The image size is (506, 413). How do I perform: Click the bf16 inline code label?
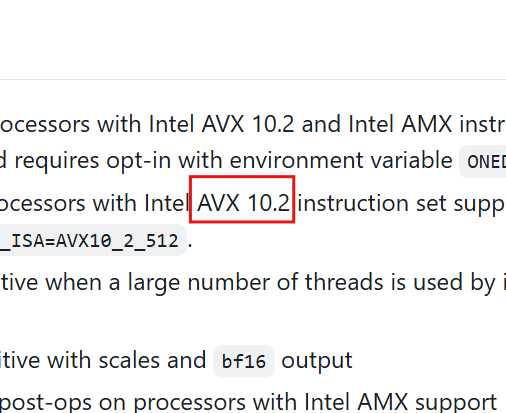coord(244,361)
